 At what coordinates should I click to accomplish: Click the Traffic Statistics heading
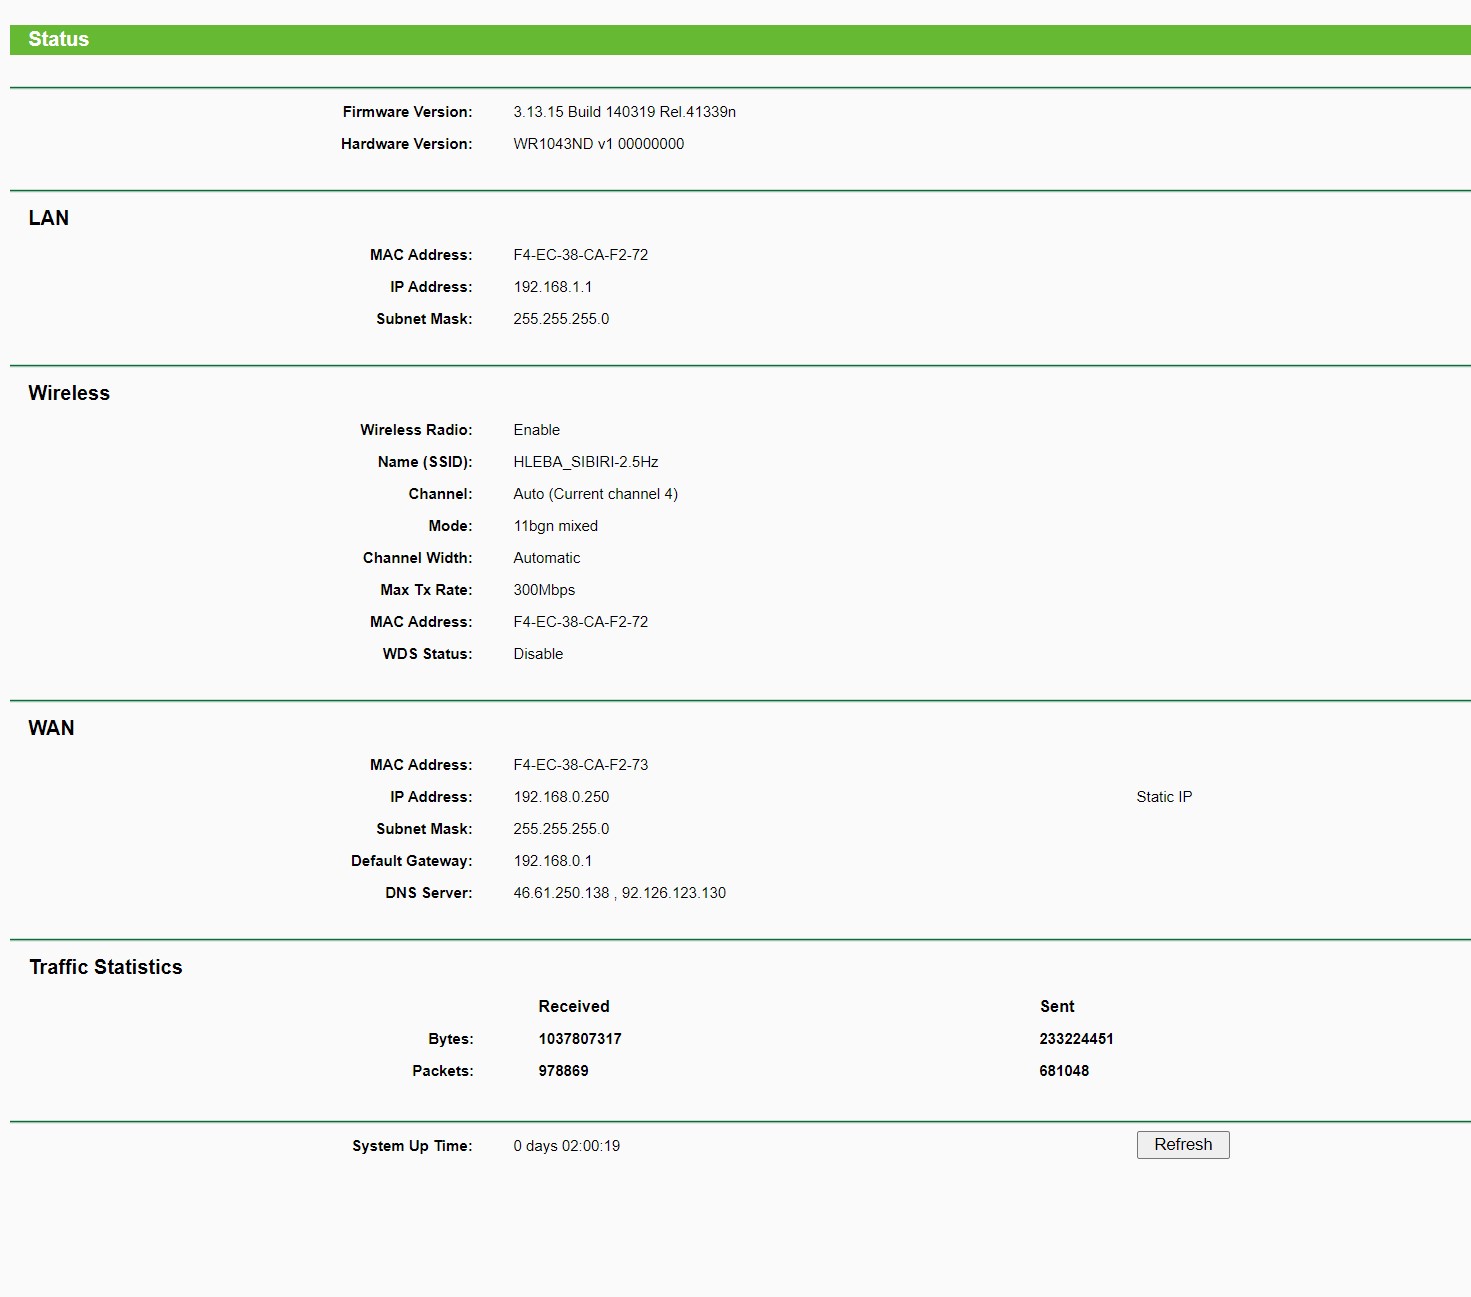tap(106, 967)
